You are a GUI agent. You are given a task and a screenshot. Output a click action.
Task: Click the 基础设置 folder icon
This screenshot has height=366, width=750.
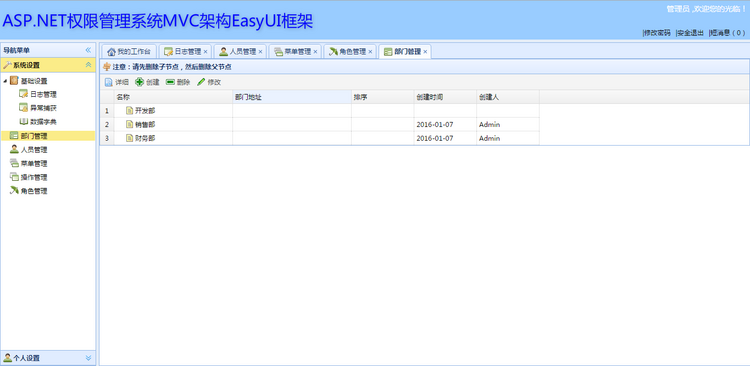tap(14, 81)
